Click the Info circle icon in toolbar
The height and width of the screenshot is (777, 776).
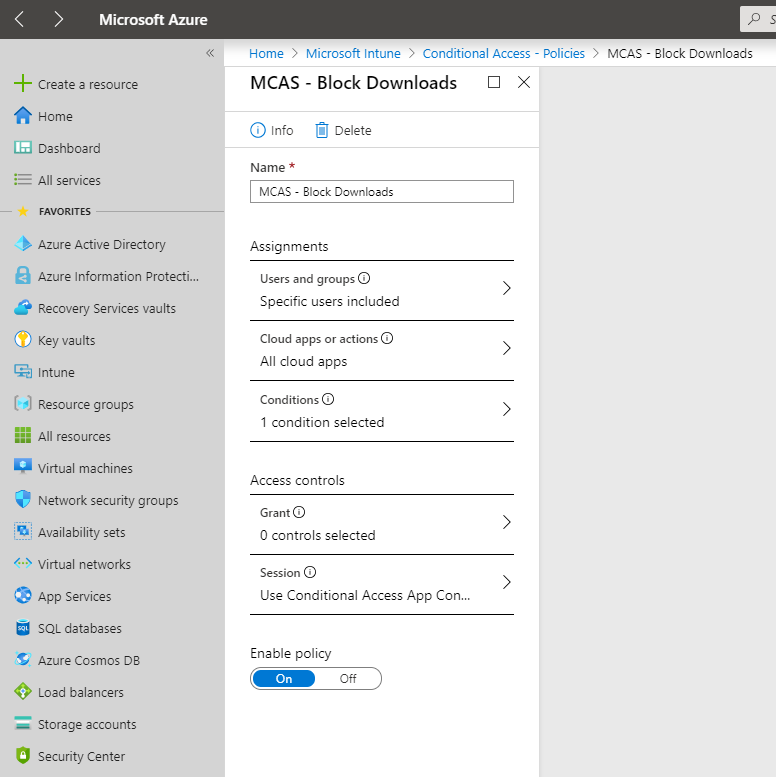[x=258, y=130]
